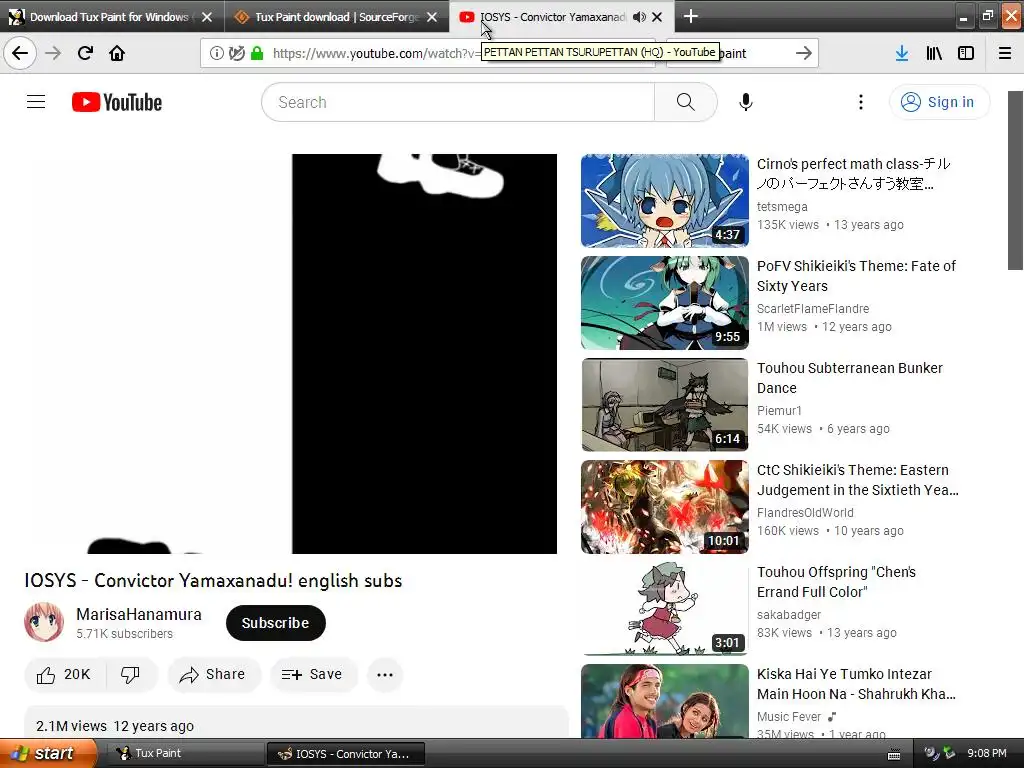Select IOSYS Convictor taskbar button
The width and height of the screenshot is (1024, 768).
tap(346, 754)
